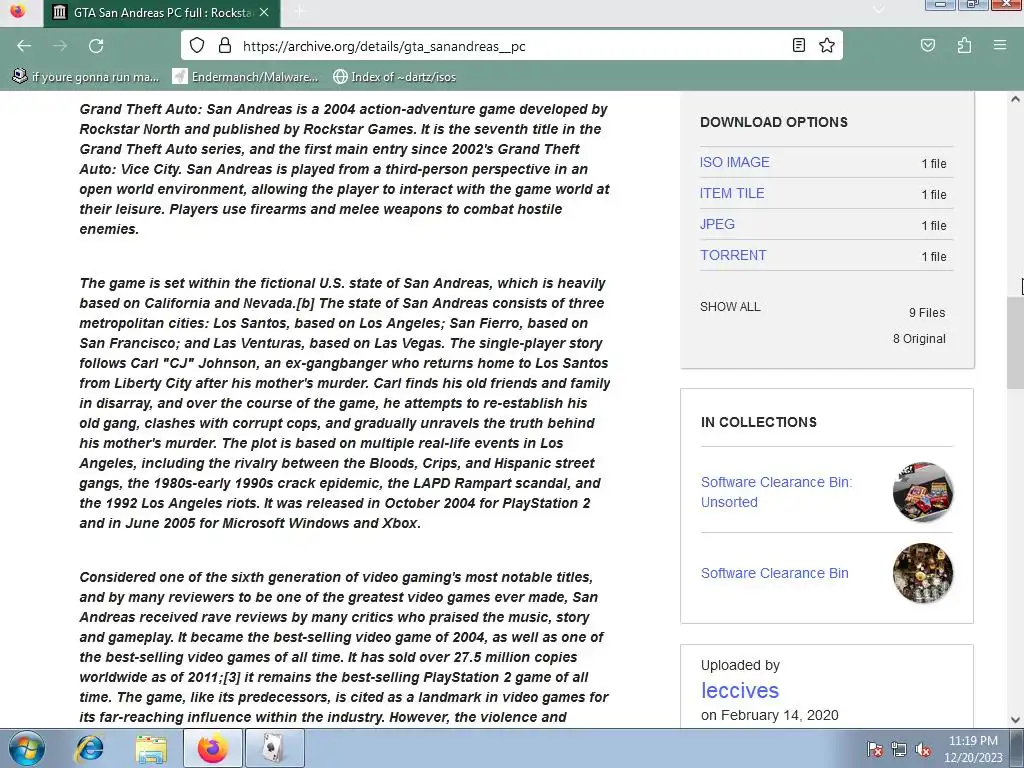This screenshot has width=1024, height=768.
Task: Save page to Pocket
Action: tap(928, 46)
